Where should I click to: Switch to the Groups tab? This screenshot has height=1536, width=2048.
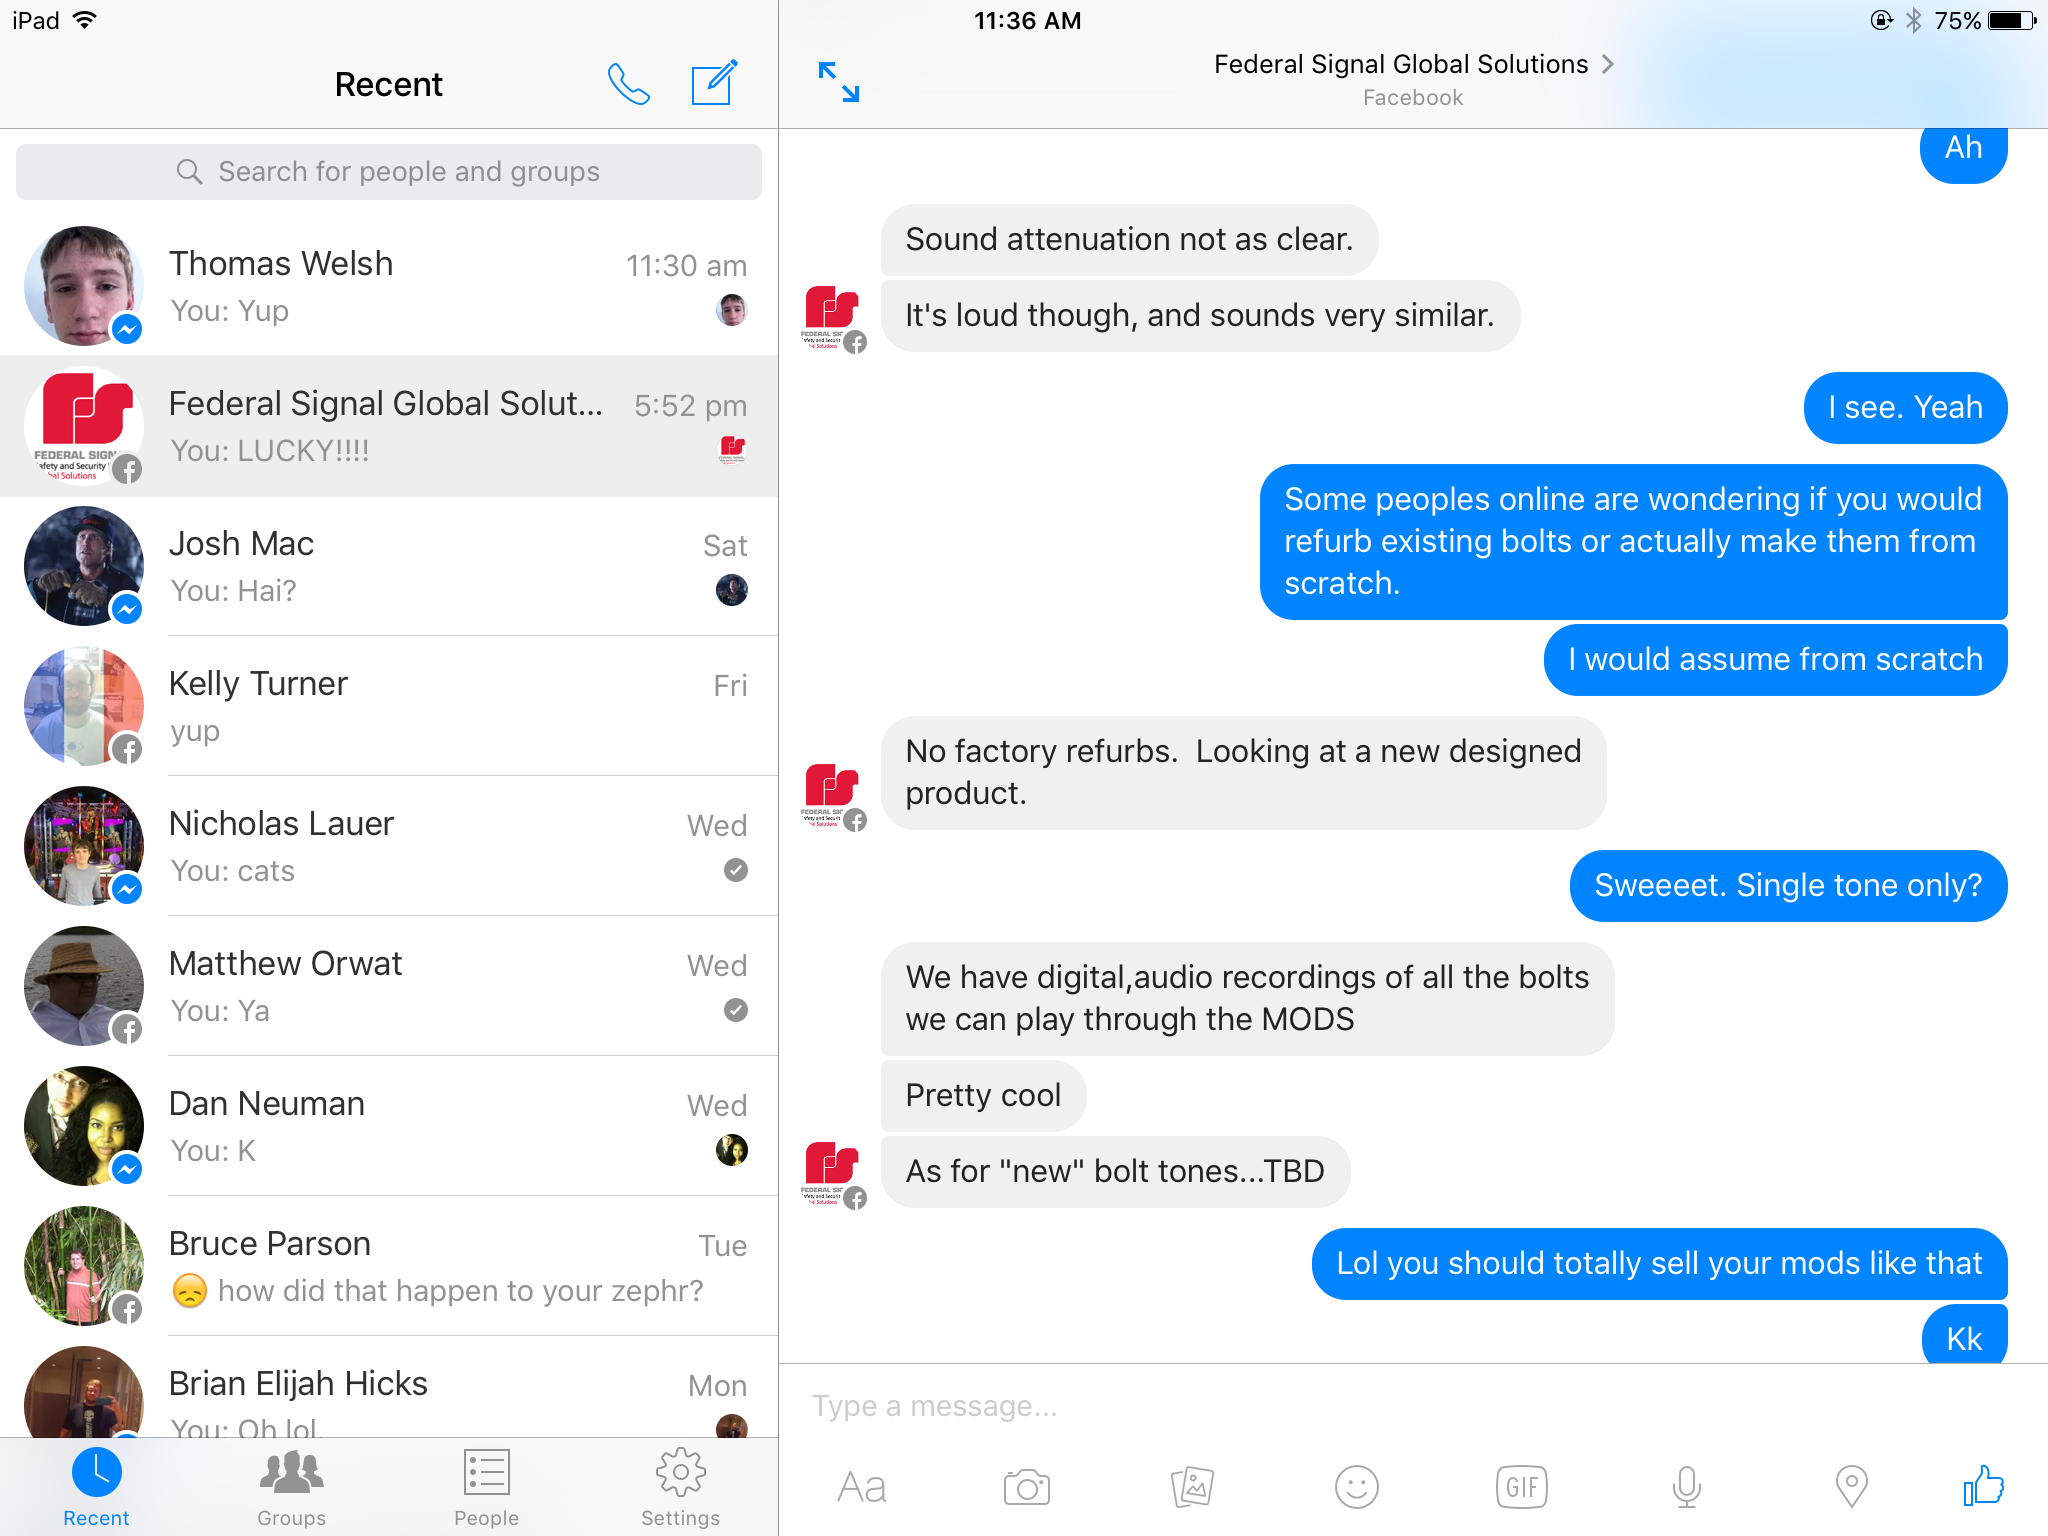point(291,1488)
